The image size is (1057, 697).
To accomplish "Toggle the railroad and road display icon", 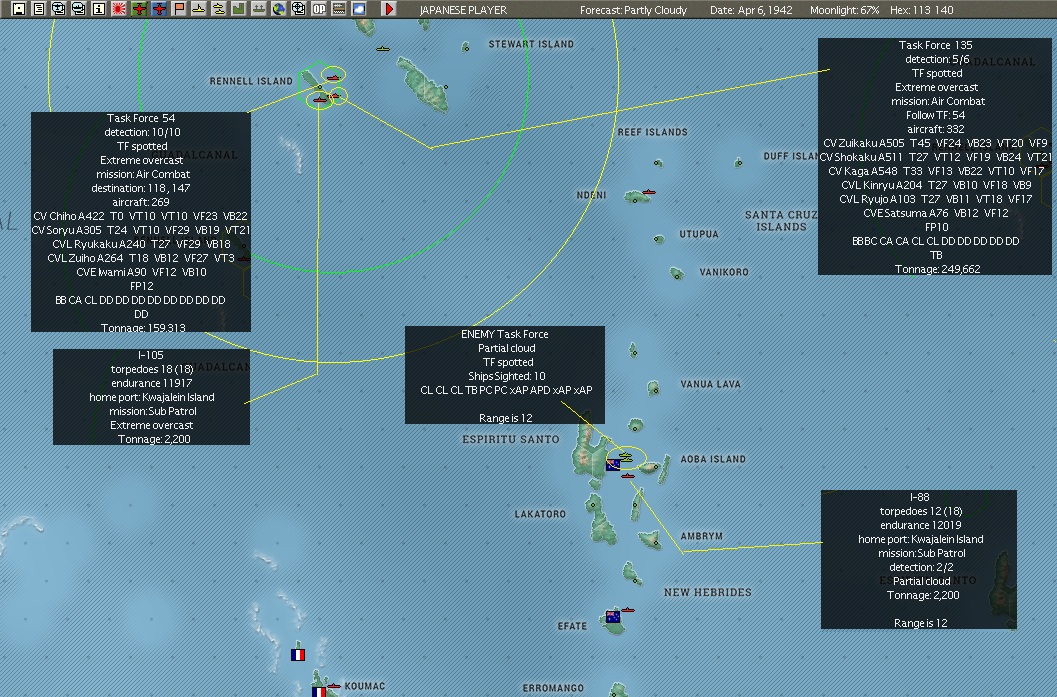I will 338,9.
